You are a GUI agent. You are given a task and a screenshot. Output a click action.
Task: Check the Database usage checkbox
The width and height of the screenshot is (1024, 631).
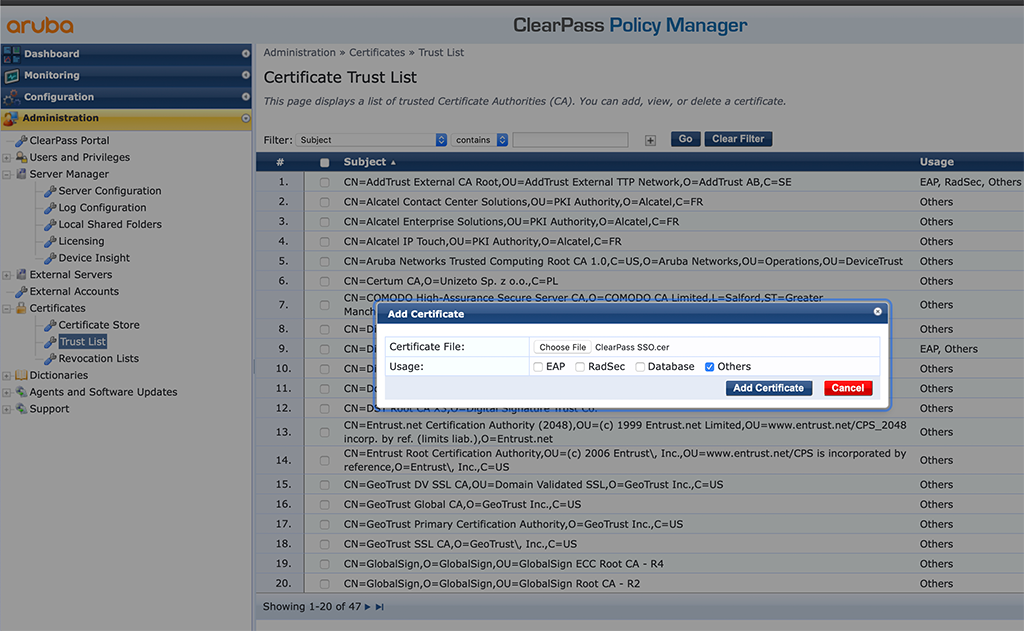(640, 367)
